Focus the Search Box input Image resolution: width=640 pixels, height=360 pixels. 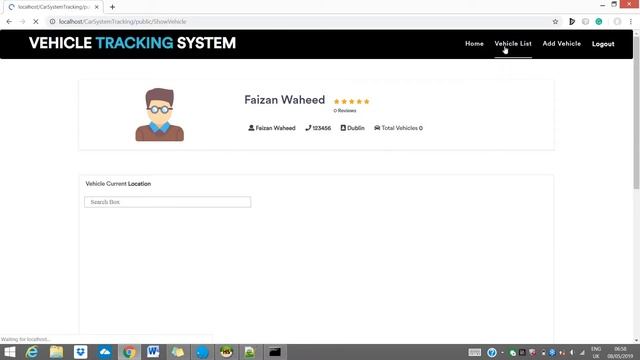[167, 202]
